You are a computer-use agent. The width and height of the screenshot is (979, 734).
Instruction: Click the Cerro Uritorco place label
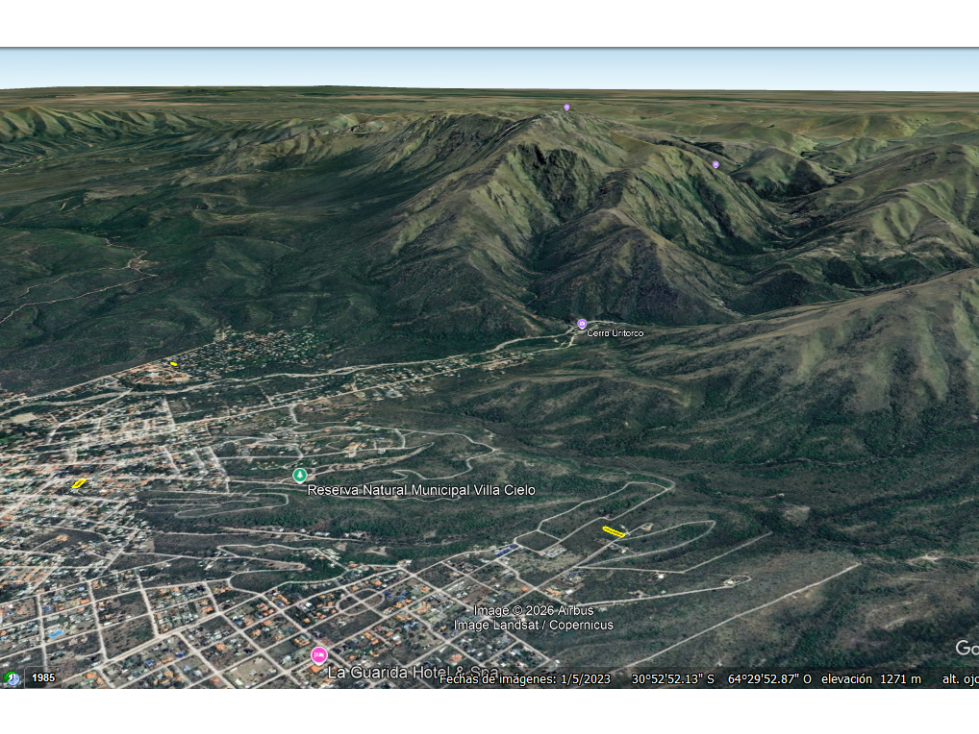pyautogui.click(x=615, y=333)
